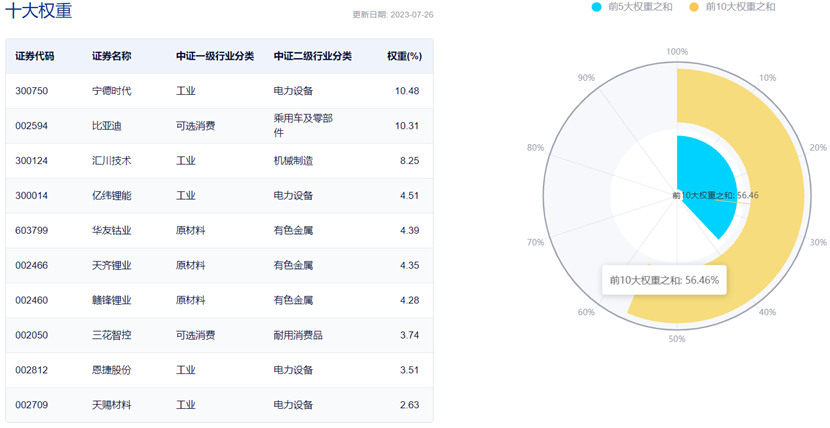Click 有色金属 in the 天齐锂业 row
This screenshot has height=428, width=830.
[x=293, y=266]
